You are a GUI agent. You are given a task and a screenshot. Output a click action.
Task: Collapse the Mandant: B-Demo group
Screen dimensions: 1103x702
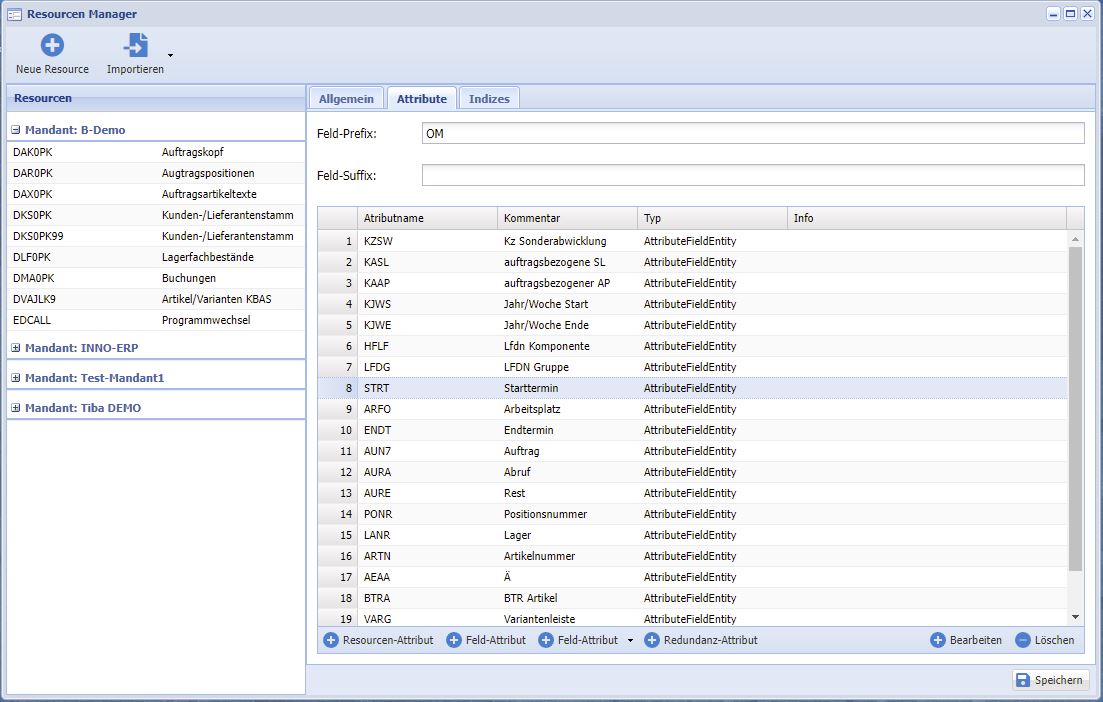[x=16, y=130]
